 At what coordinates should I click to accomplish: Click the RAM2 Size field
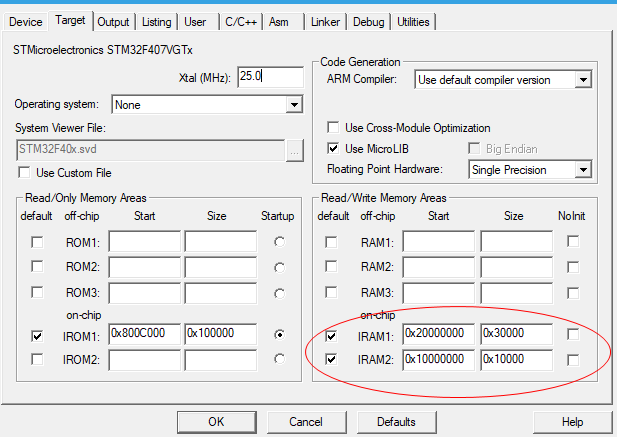click(x=516, y=267)
